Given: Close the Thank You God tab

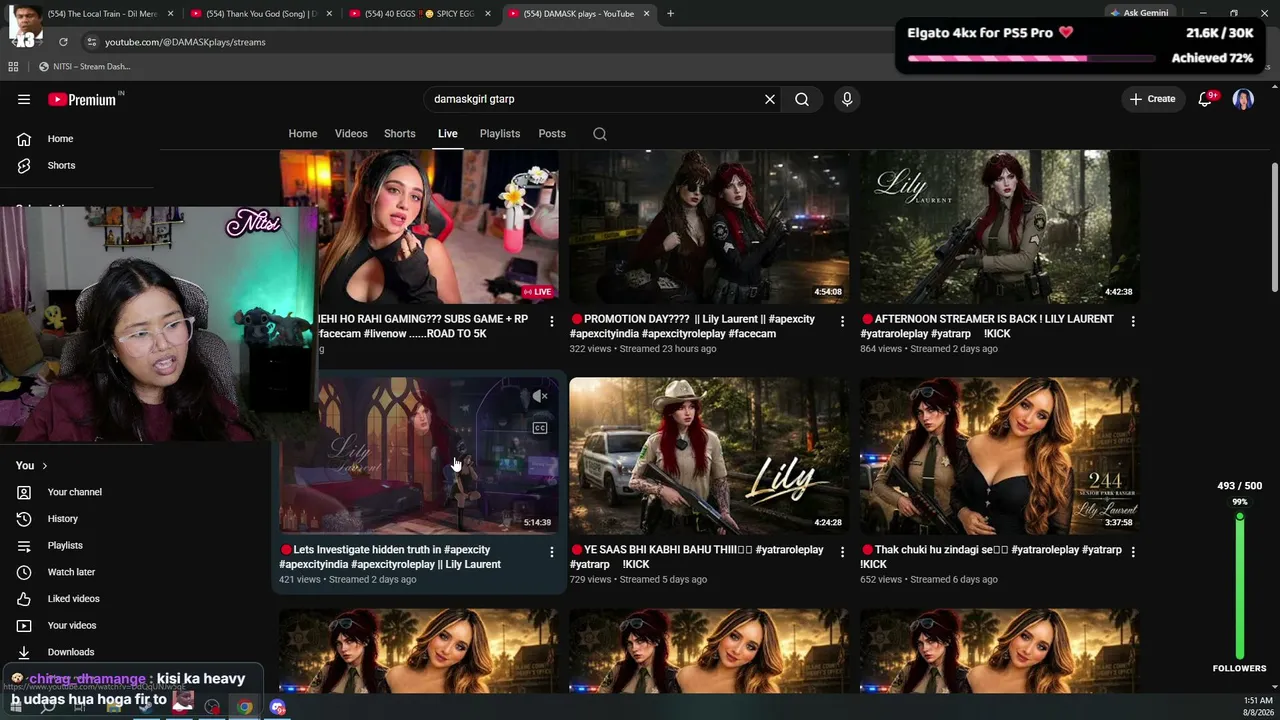Looking at the screenshot, I should [x=329, y=14].
